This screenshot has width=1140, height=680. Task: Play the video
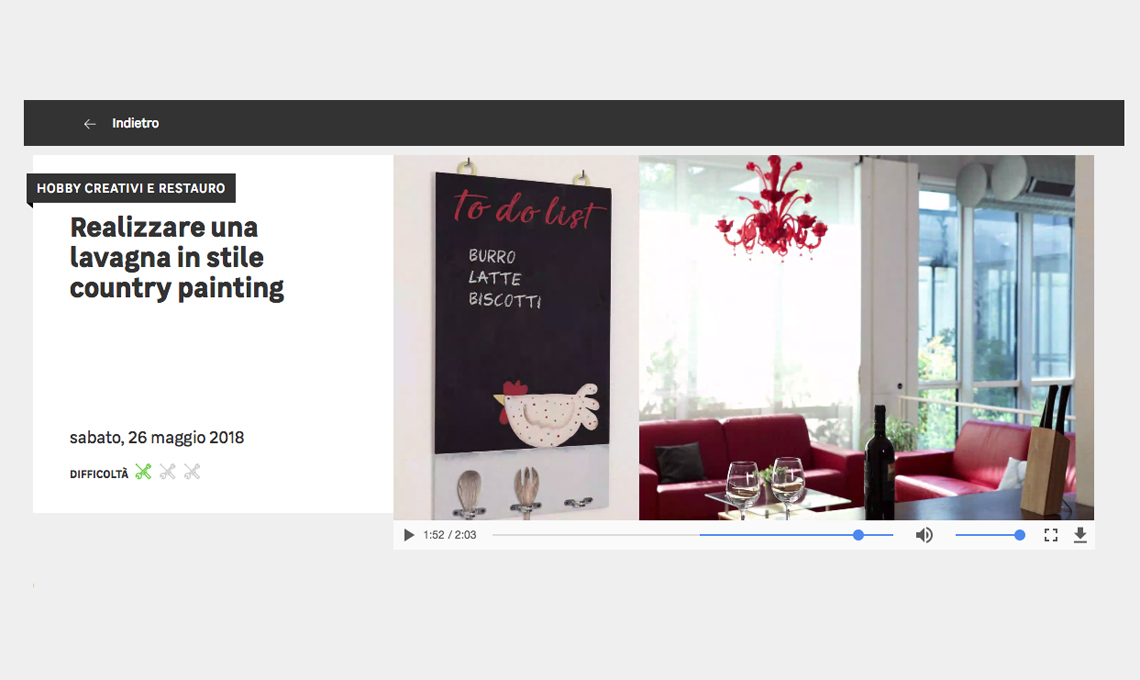click(409, 535)
